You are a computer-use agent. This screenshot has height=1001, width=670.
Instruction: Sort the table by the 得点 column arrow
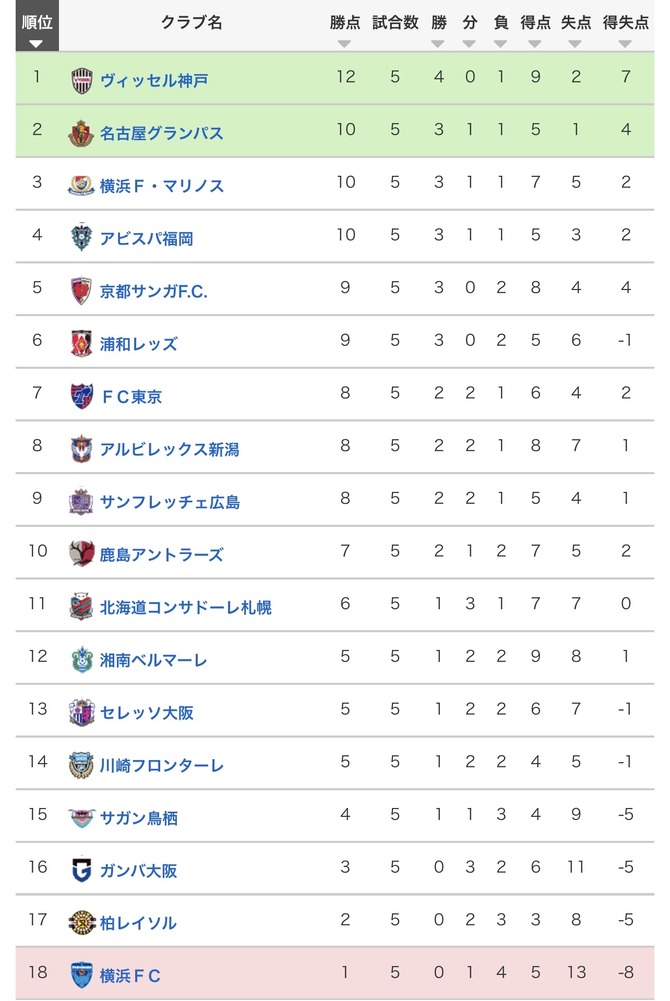pos(535,44)
